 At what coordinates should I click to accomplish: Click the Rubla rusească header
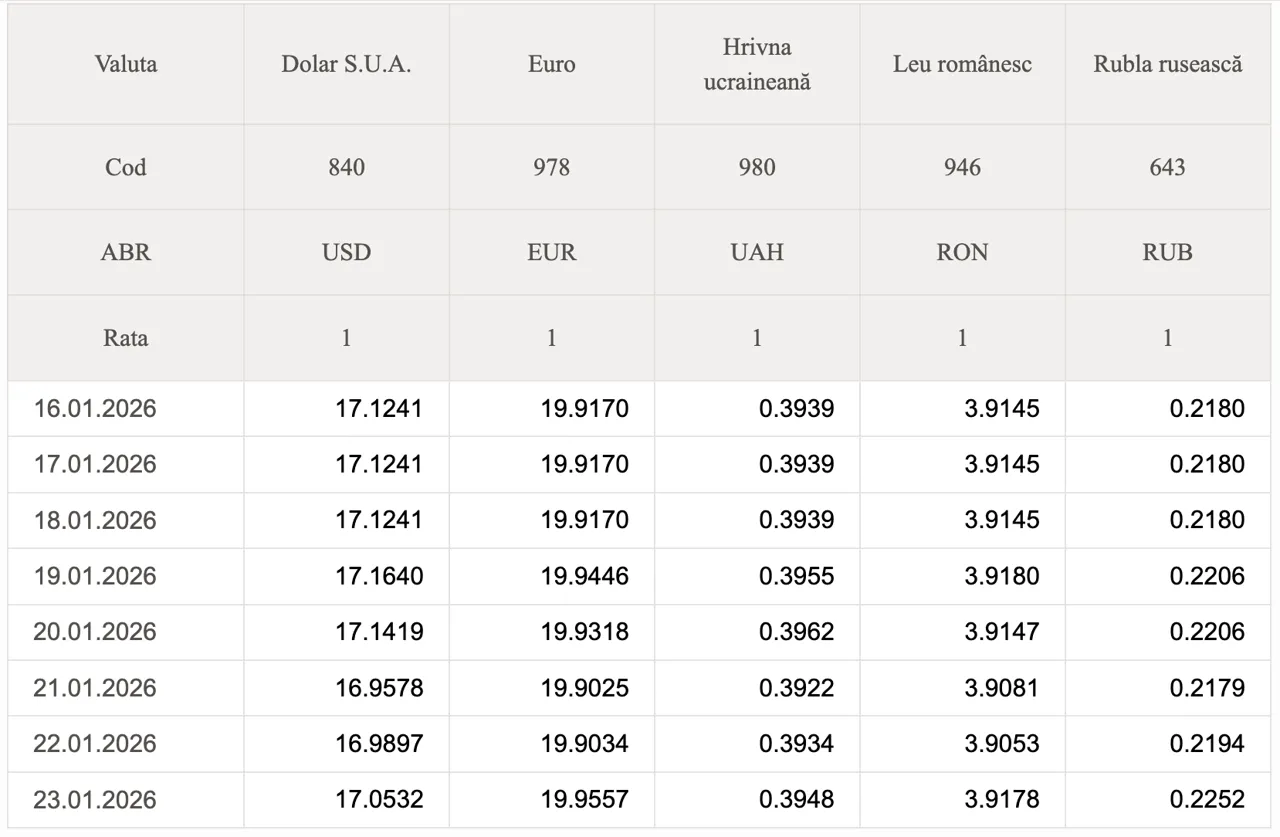1168,64
